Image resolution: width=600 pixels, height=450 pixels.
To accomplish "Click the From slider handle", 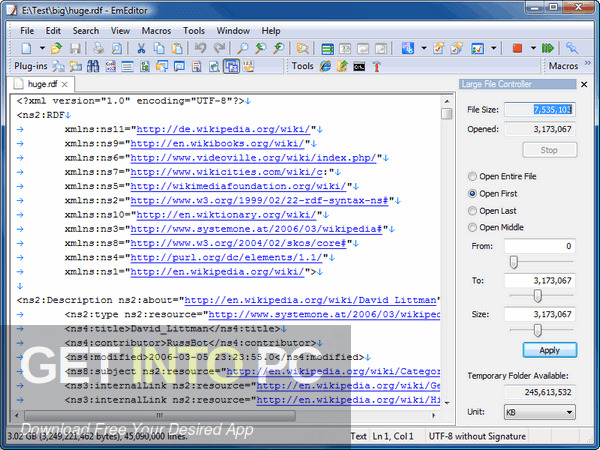I will point(514,262).
